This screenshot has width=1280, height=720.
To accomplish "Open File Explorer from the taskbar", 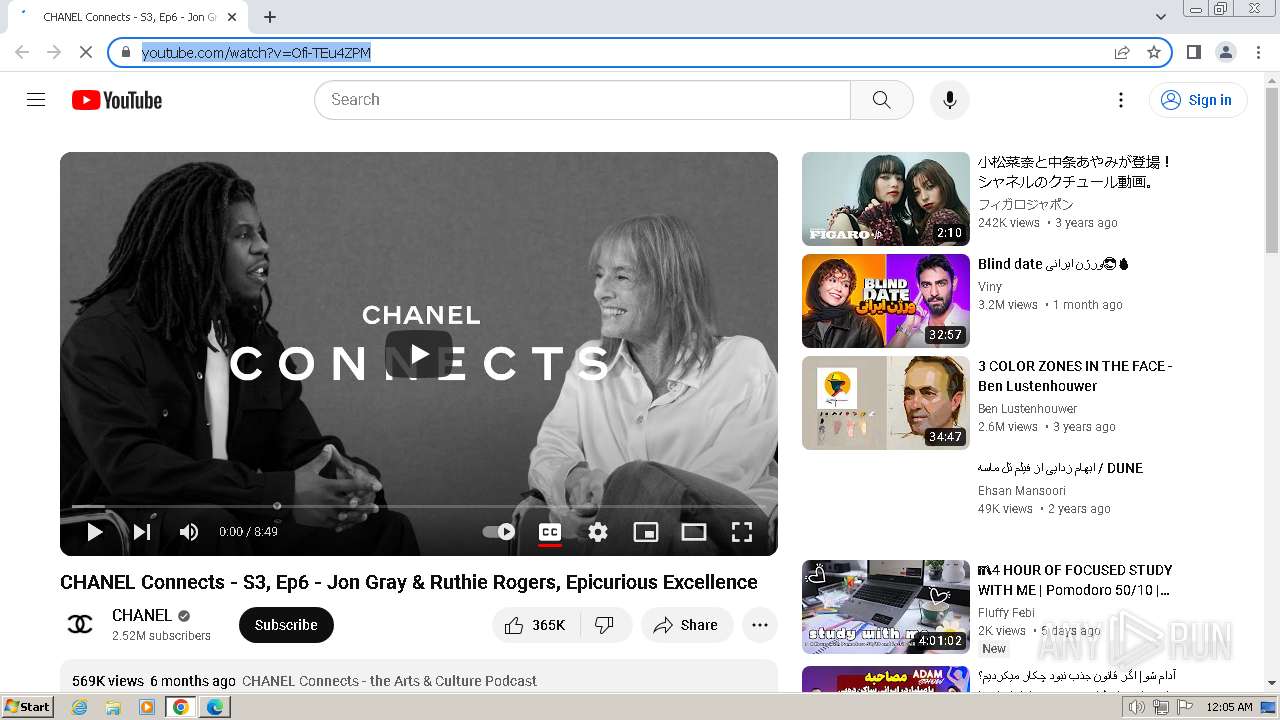I will pos(113,707).
